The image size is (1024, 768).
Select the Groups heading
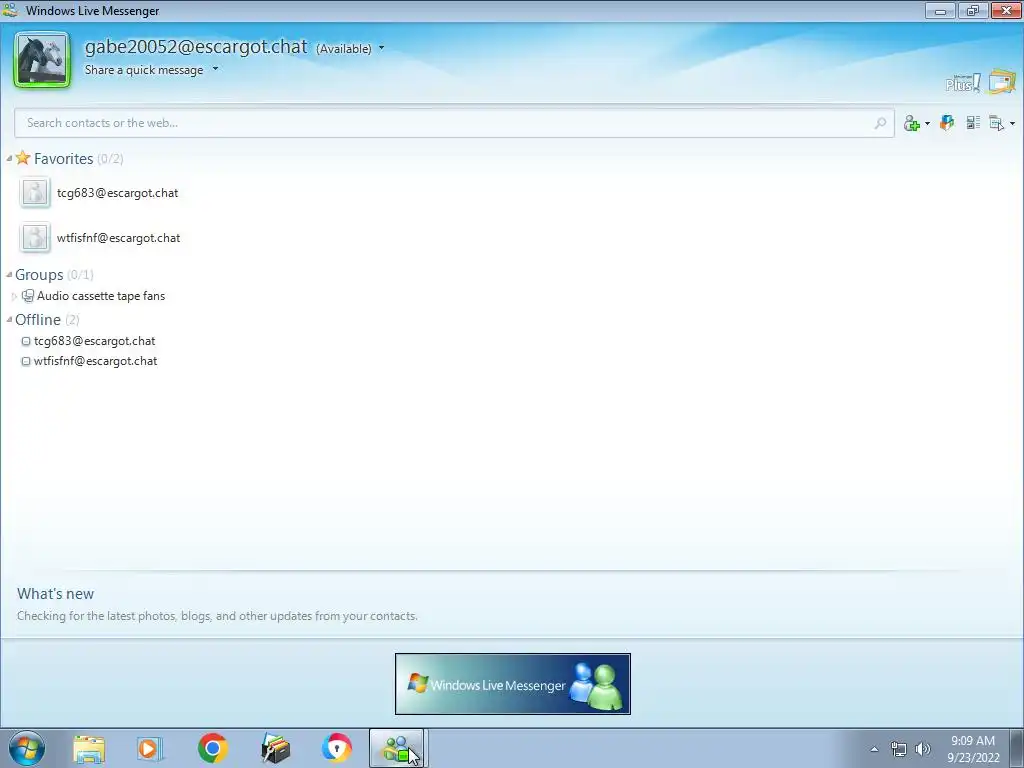[x=39, y=274]
